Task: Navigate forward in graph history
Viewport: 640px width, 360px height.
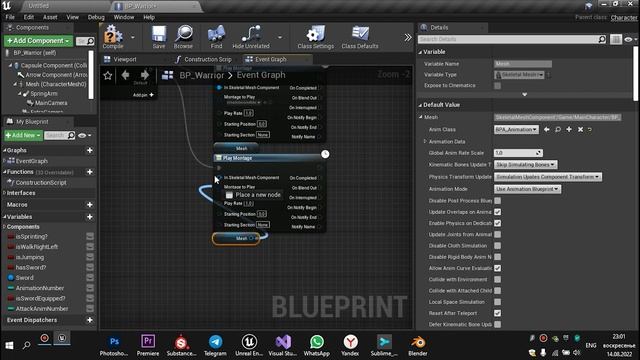Action: (x=144, y=75)
